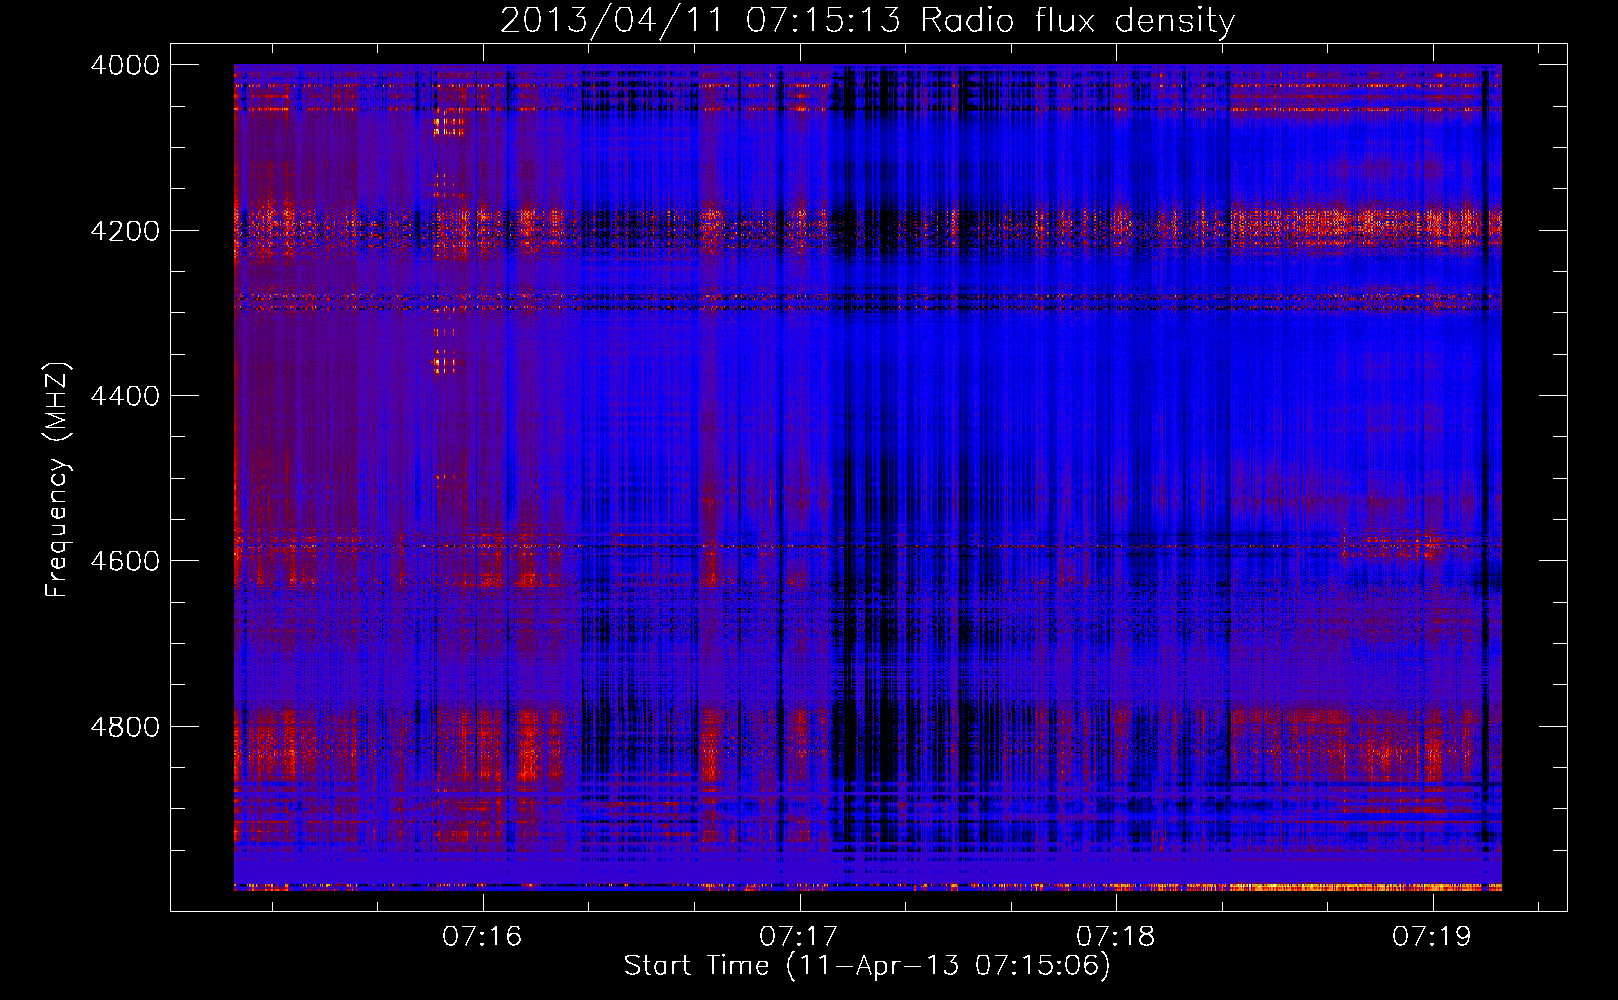Click the 07:18 time tick label
1618x1000 pixels.
[1115, 936]
